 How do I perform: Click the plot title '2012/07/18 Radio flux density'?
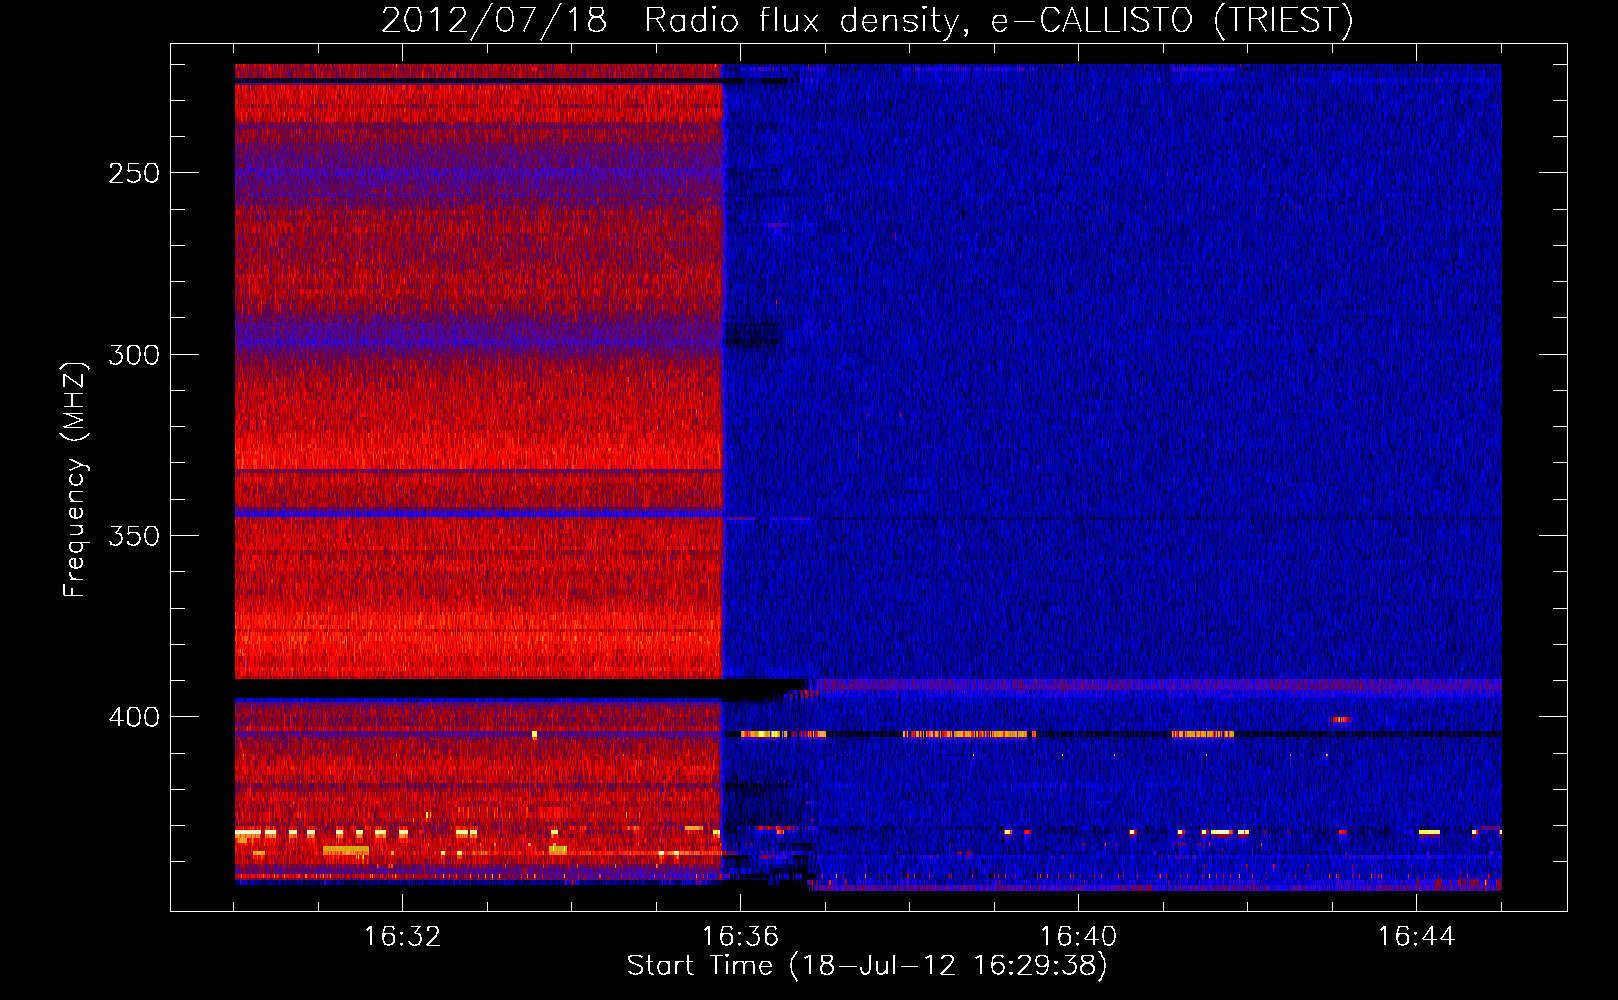[866, 20]
